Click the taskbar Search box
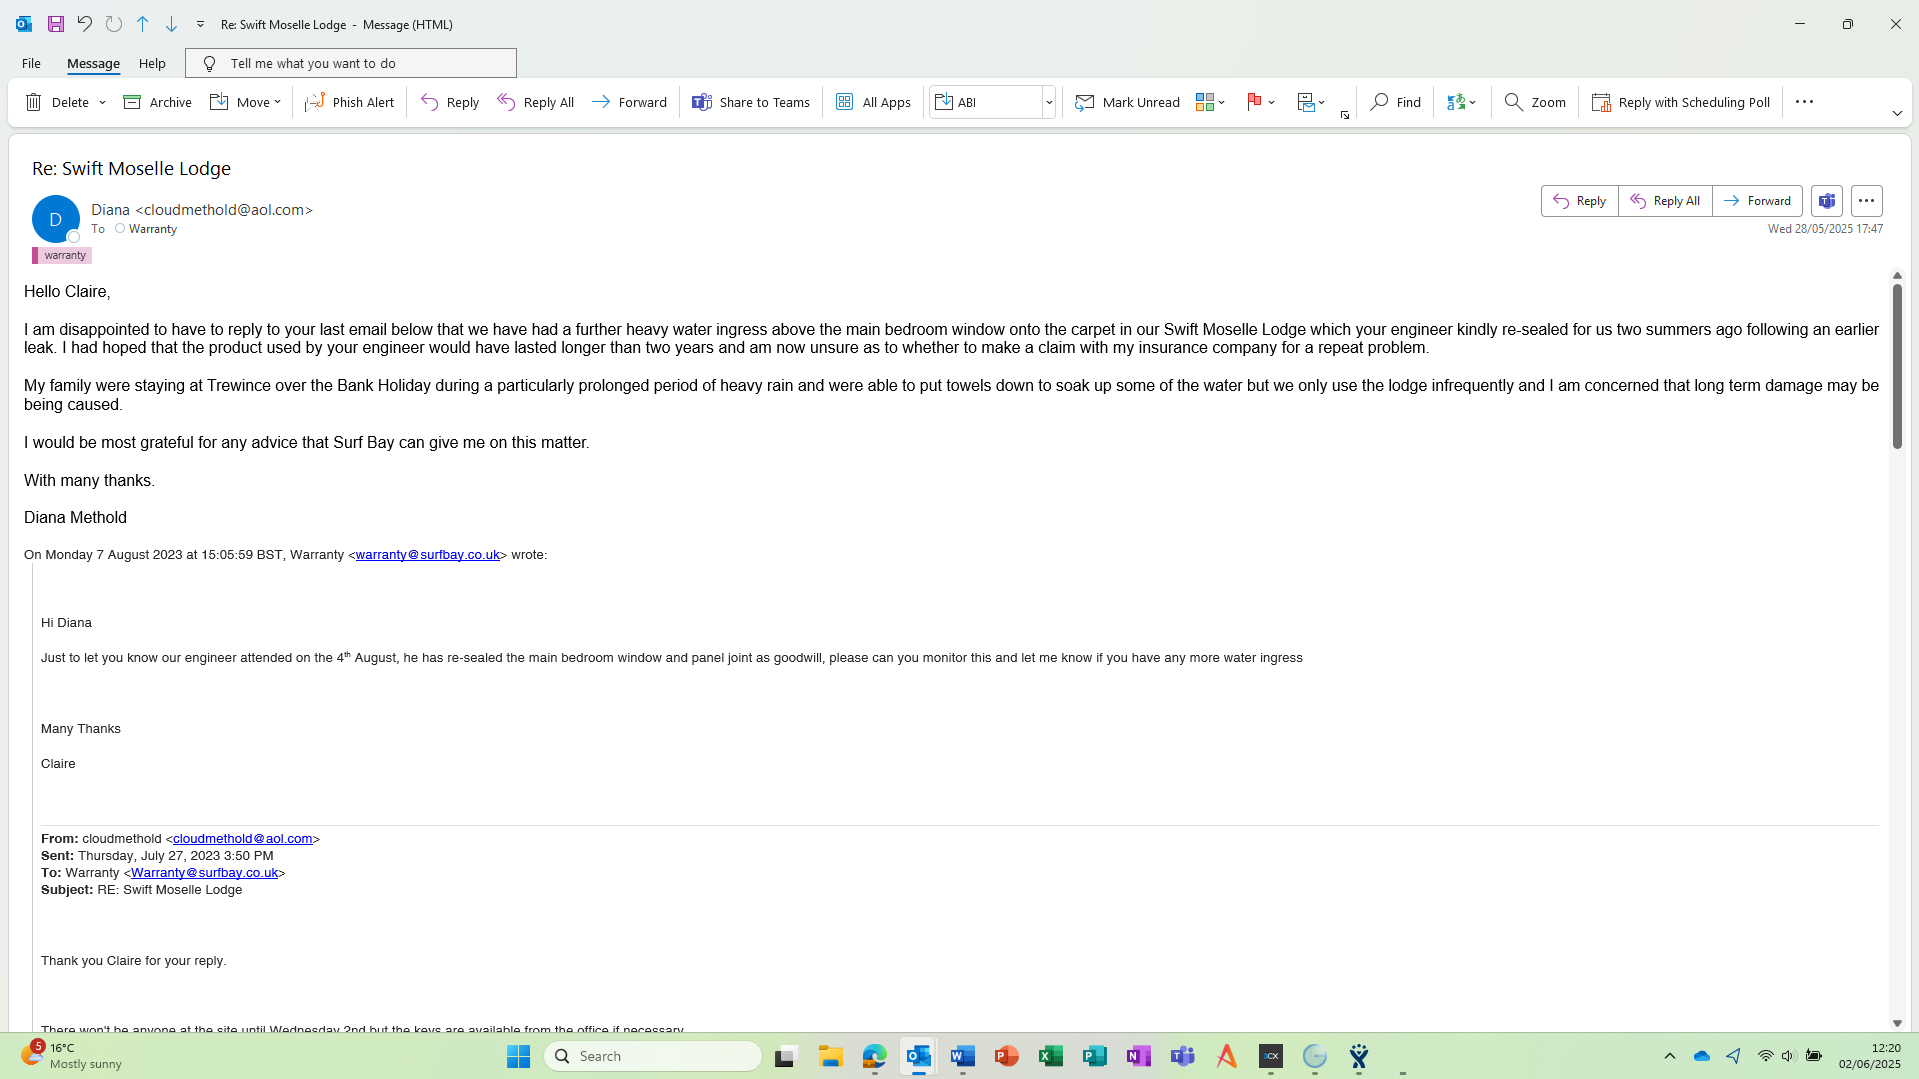 (x=653, y=1056)
